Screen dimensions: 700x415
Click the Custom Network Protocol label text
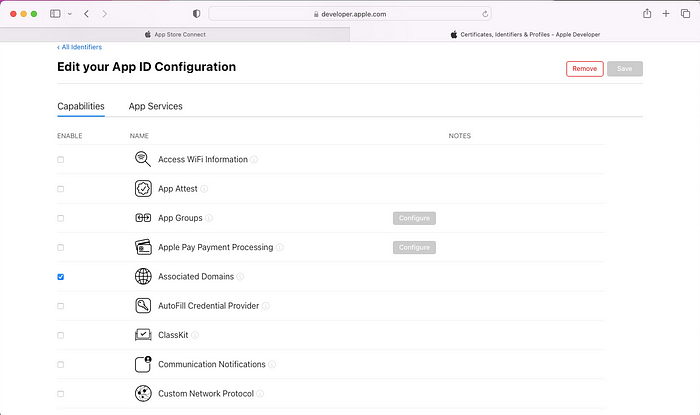[x=206, y=394]
